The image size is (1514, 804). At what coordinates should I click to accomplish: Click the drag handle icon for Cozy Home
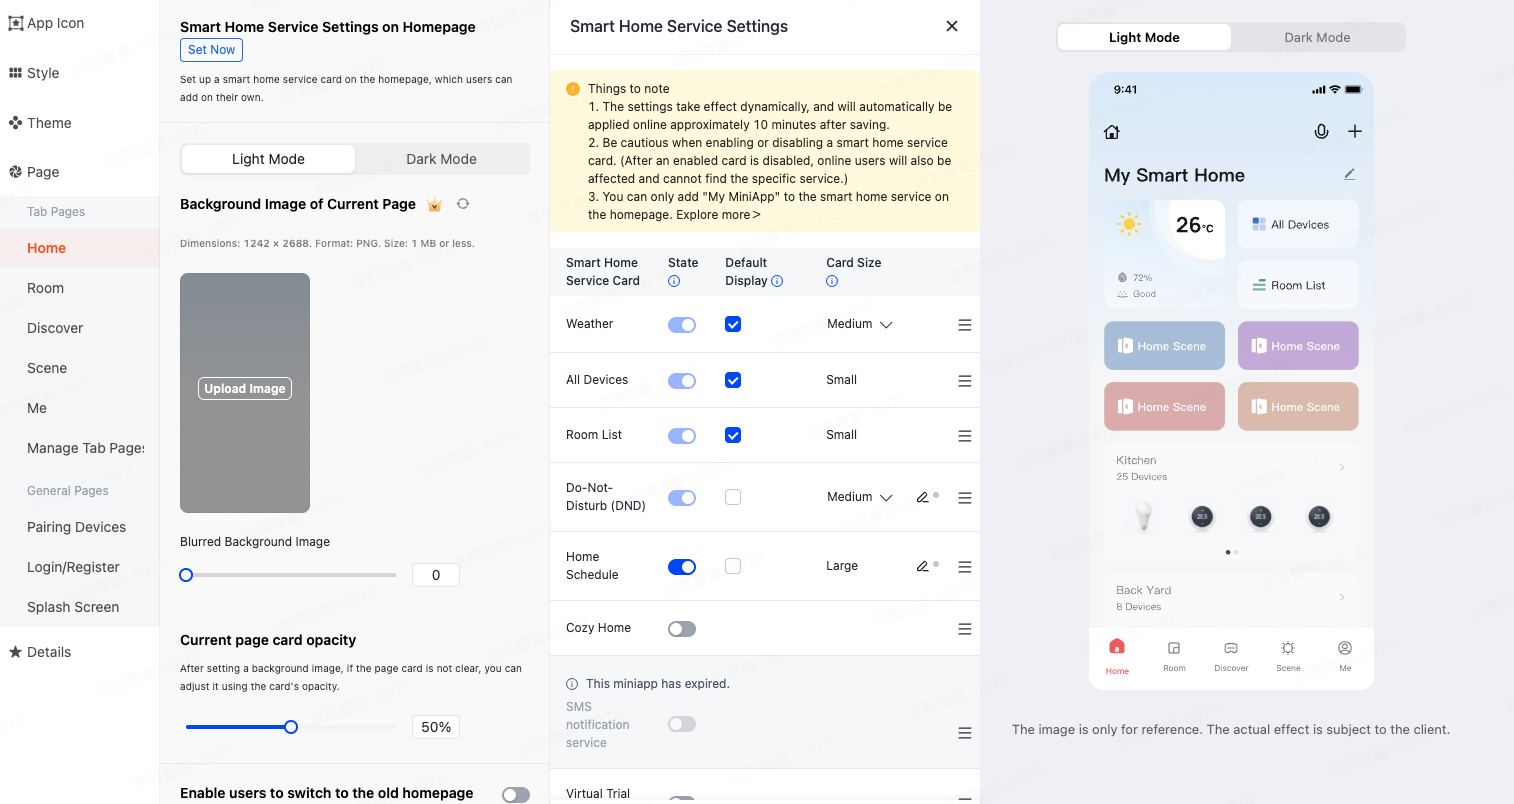point(965,629)
